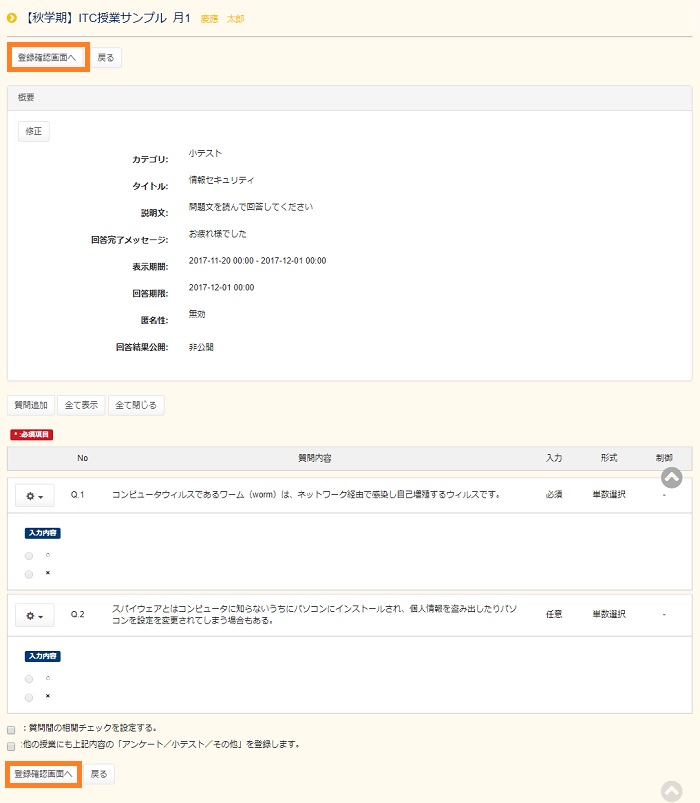Click the 慶應 太郎 name link
Image resolution: width=700 pixels, height=803 pixels.
click(x=222, y=19)
